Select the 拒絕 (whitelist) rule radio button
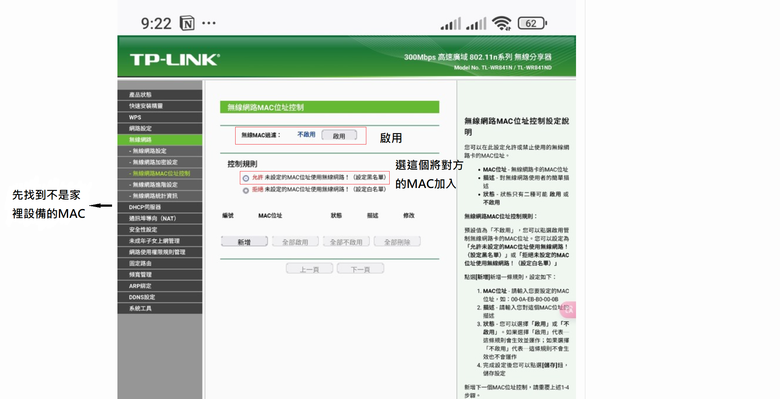Screen dimensions: 780x399 pos(246,191)
